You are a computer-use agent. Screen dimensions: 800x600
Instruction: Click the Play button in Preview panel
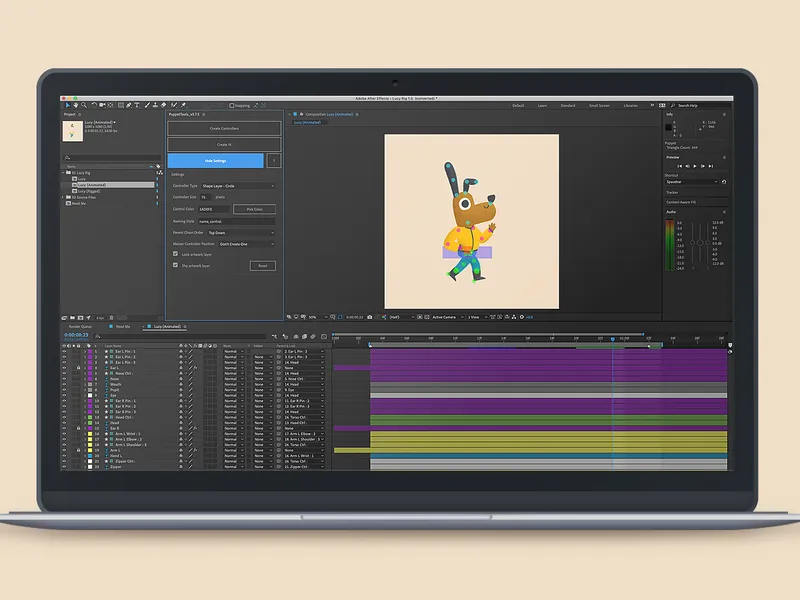point(694,166)
